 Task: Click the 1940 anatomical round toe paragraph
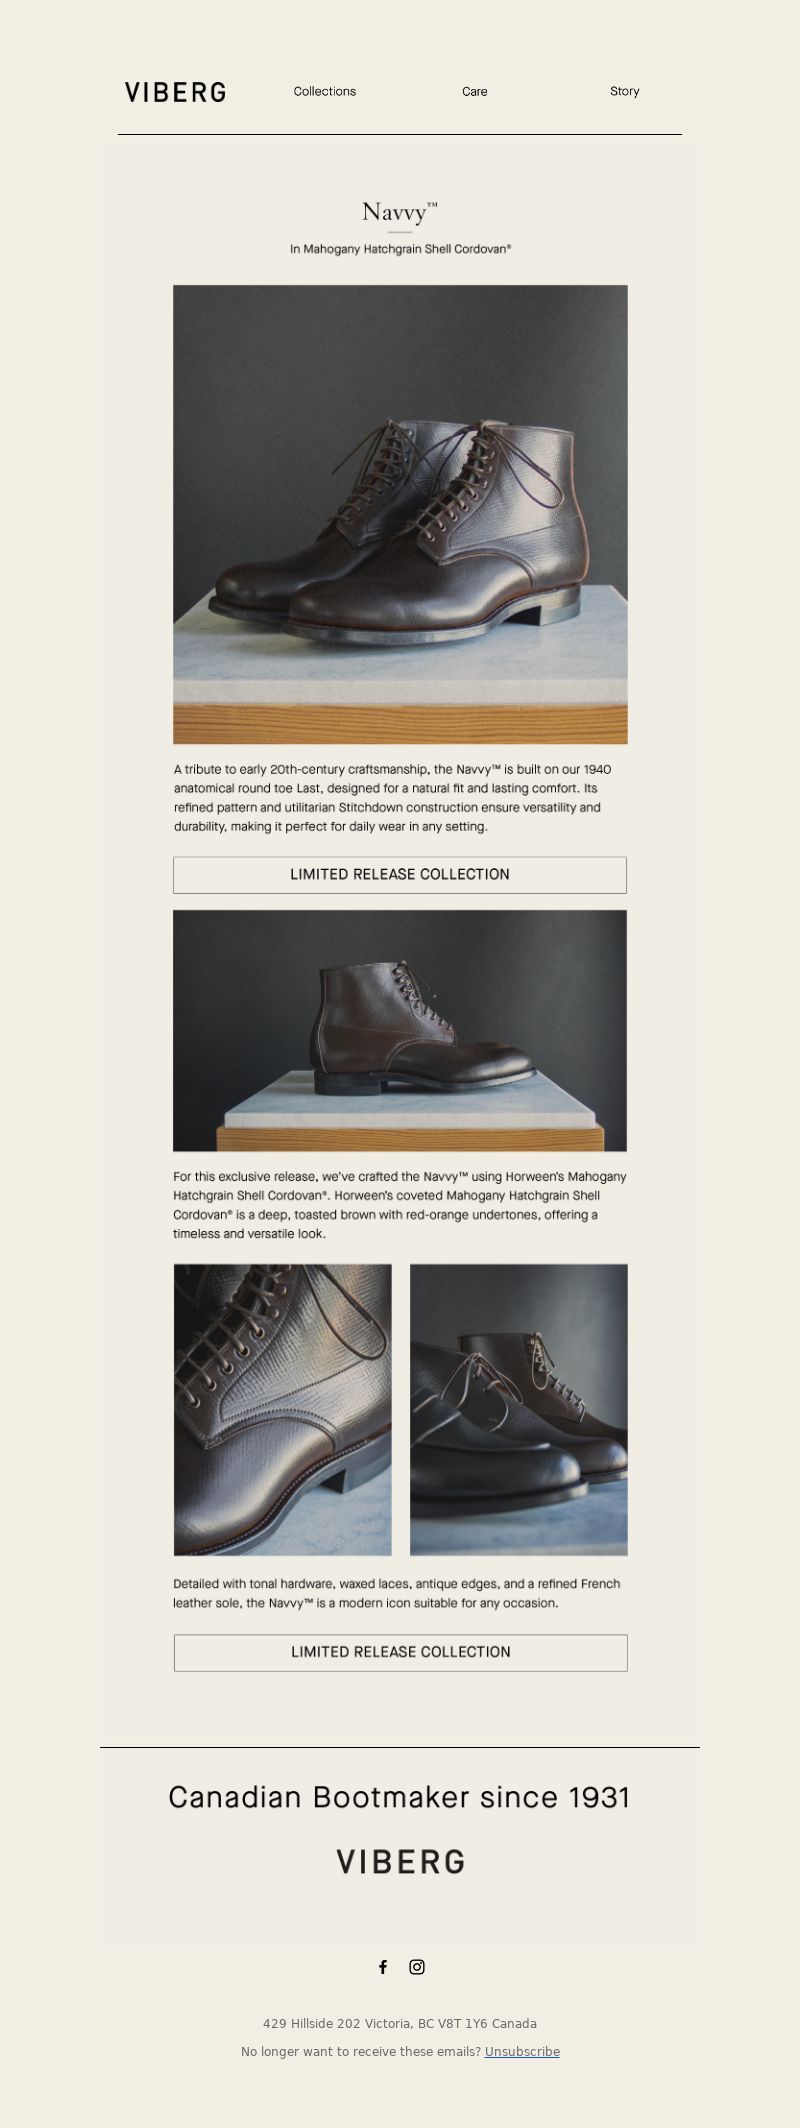[x=393, y=798]
